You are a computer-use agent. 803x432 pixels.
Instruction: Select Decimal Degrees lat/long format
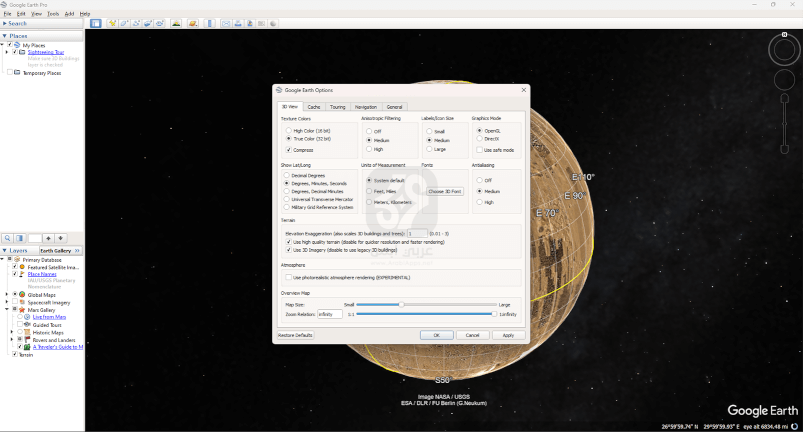[287, 176]
